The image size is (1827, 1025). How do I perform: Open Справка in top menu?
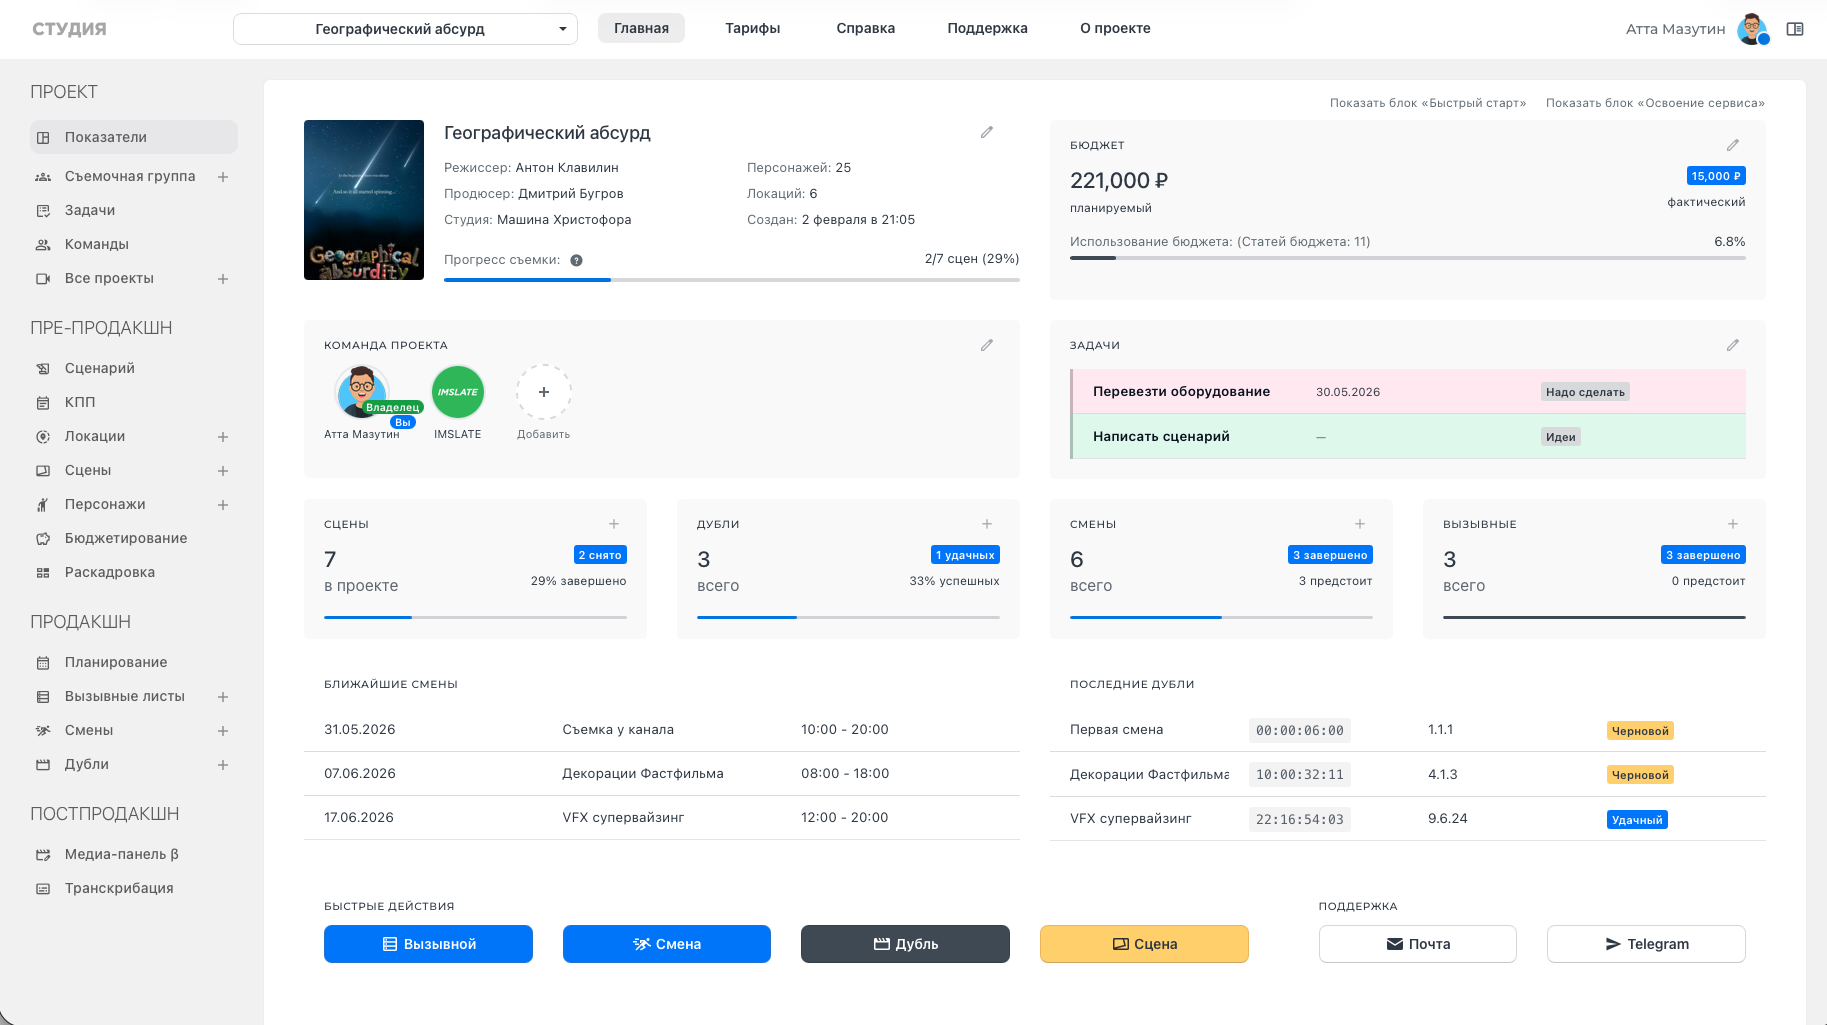[866, 28]
